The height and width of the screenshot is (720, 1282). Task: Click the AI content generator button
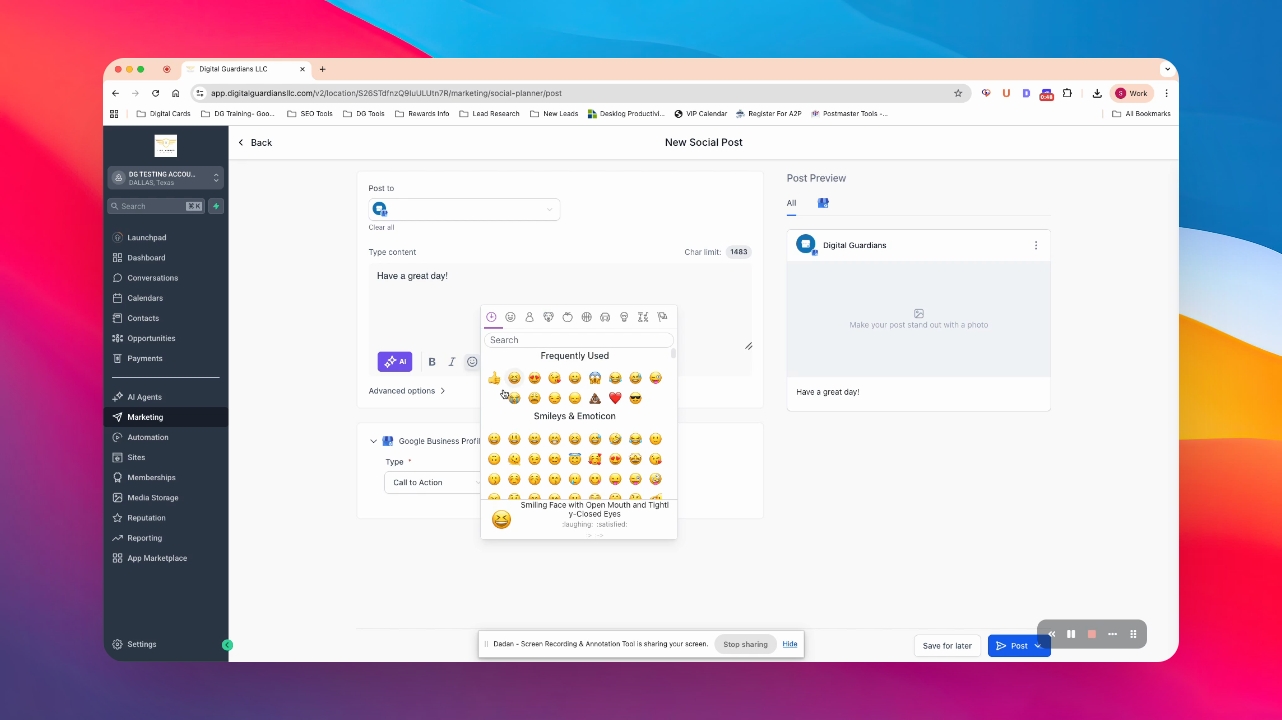[x=395, y=362]
